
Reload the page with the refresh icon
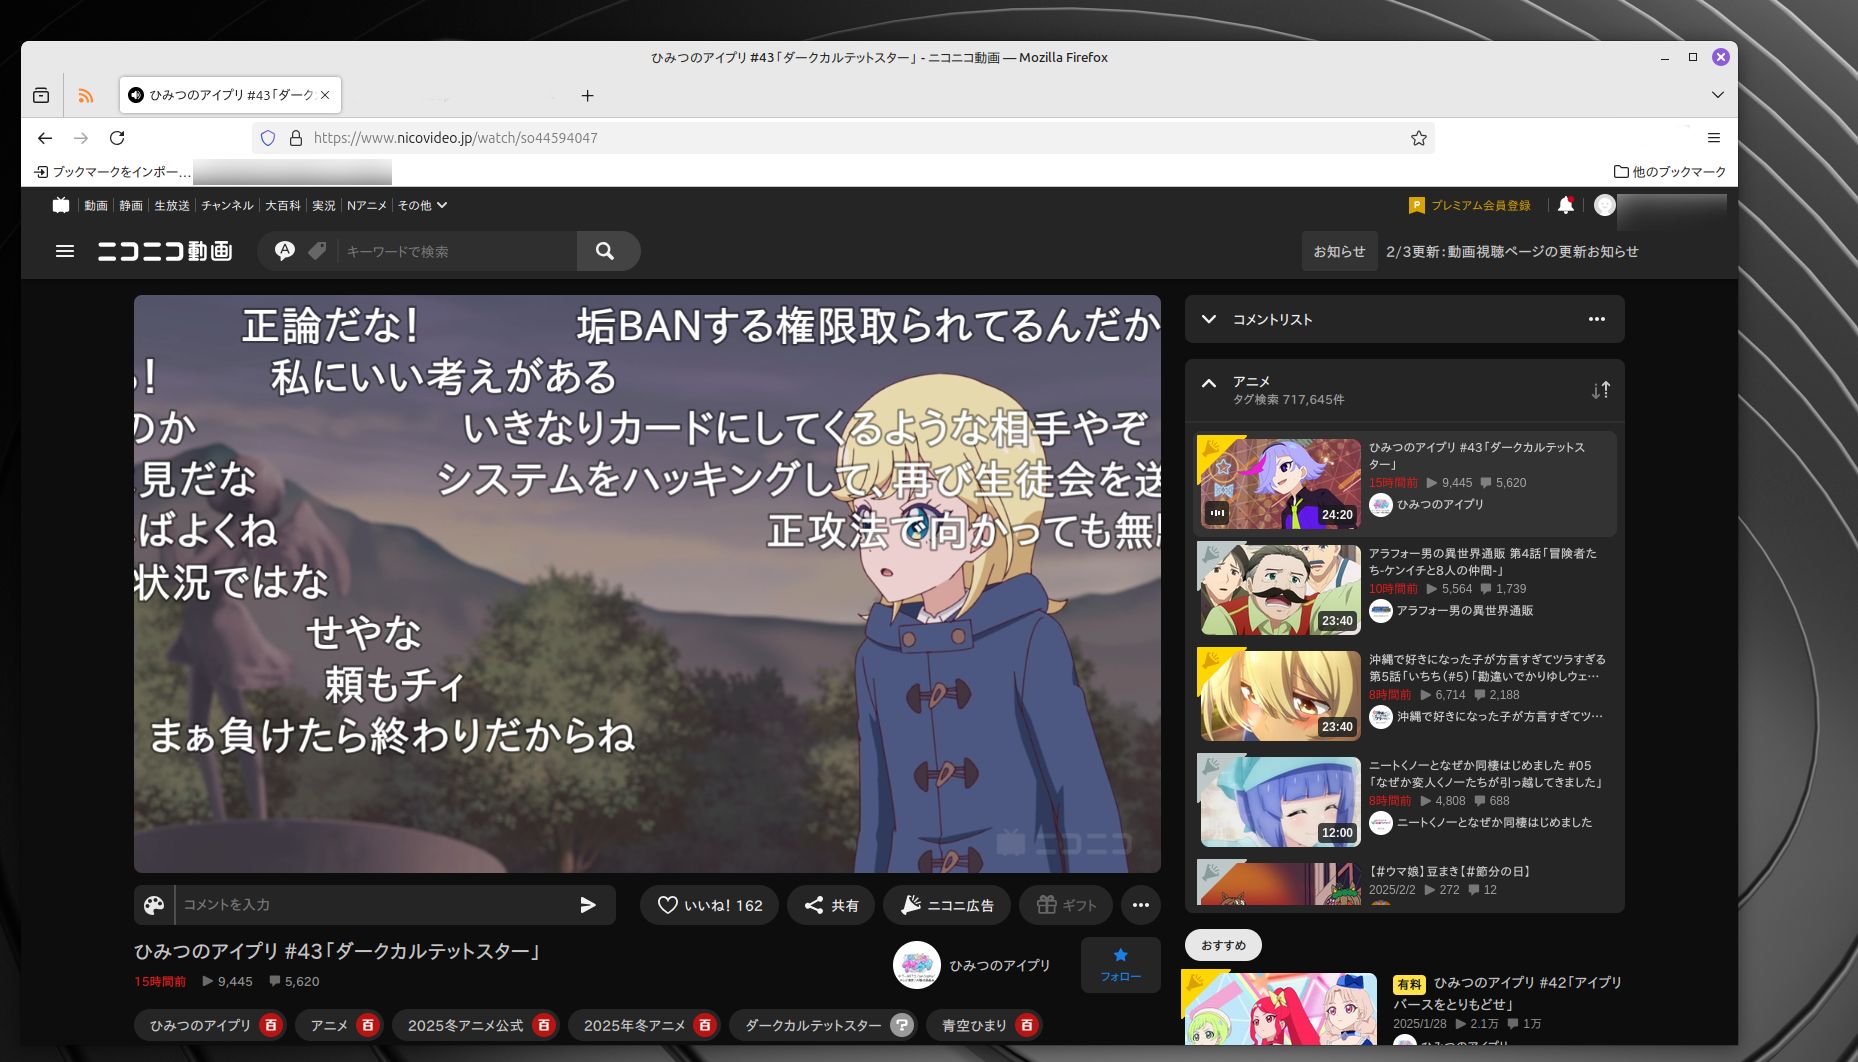pyautogui.click(x=117, y=138)
